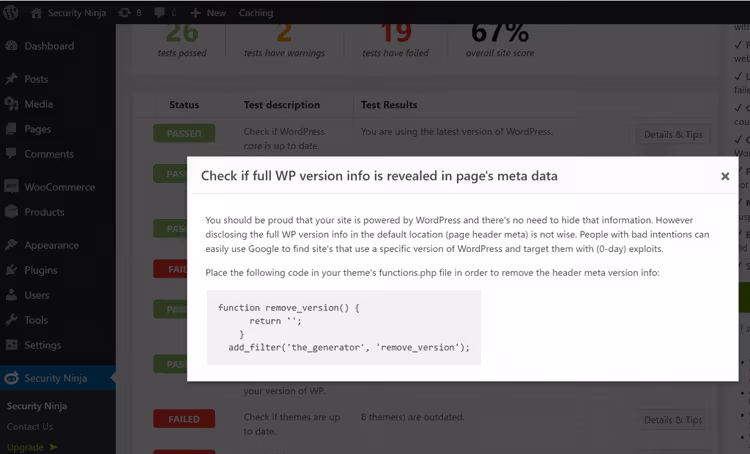This screenshot has width=750, height=454.
Task: Click 'tests passed' label
Action: point(182,53)
